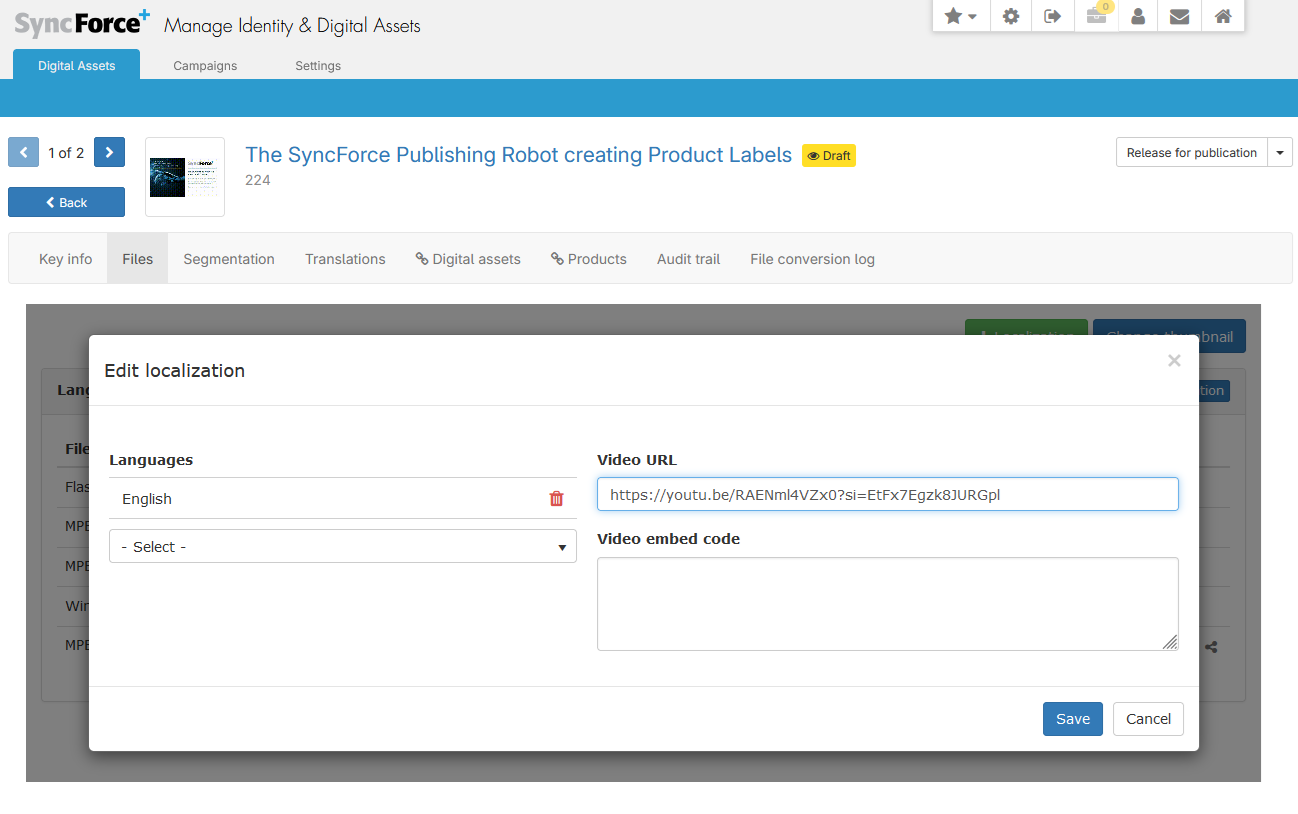Click the asset title link
This screenshot has height=814, width=1298.
point(518,155)
